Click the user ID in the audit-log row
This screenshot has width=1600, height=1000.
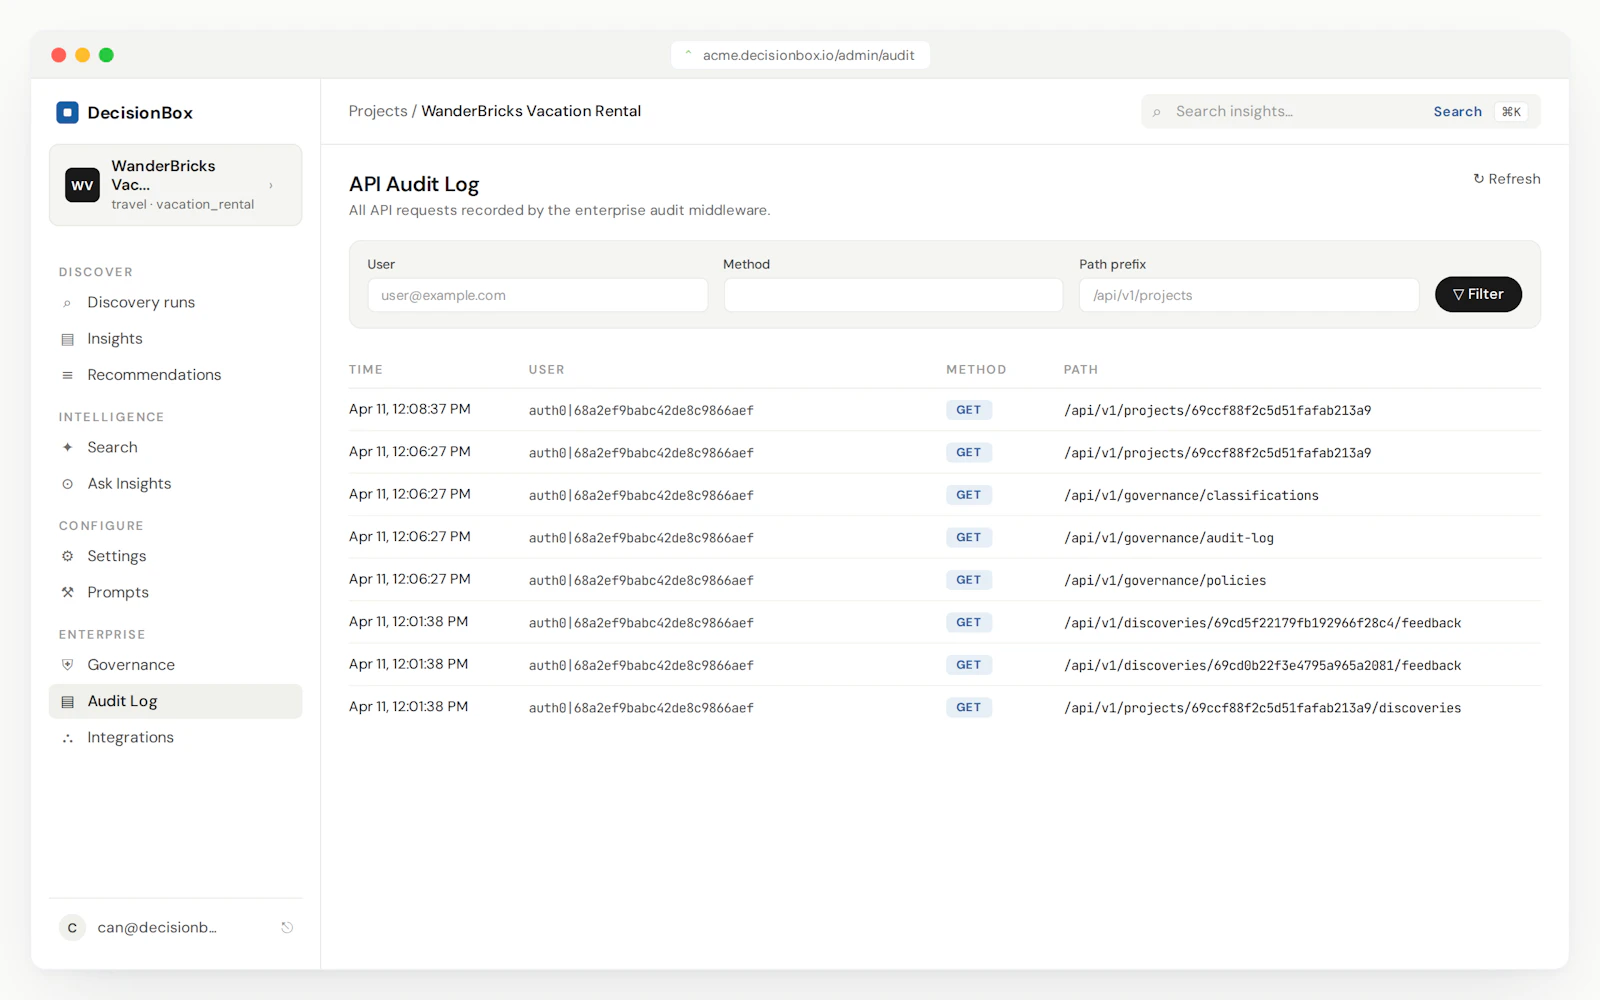[x=641, y=538]
